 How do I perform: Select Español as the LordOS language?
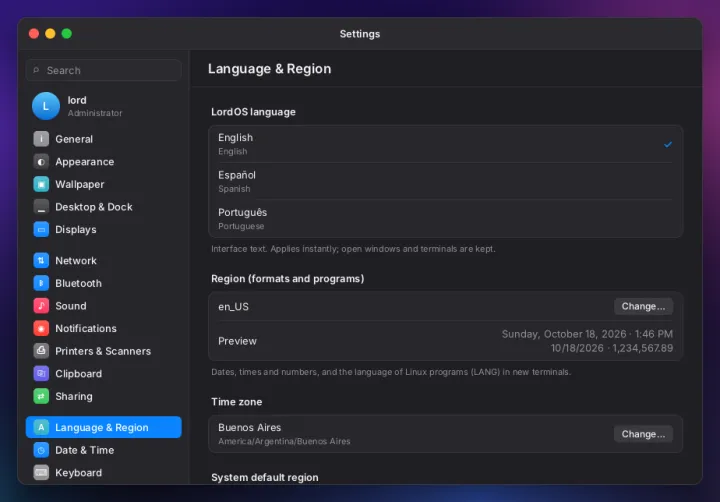pyautogui.click(x=445, y=181)
